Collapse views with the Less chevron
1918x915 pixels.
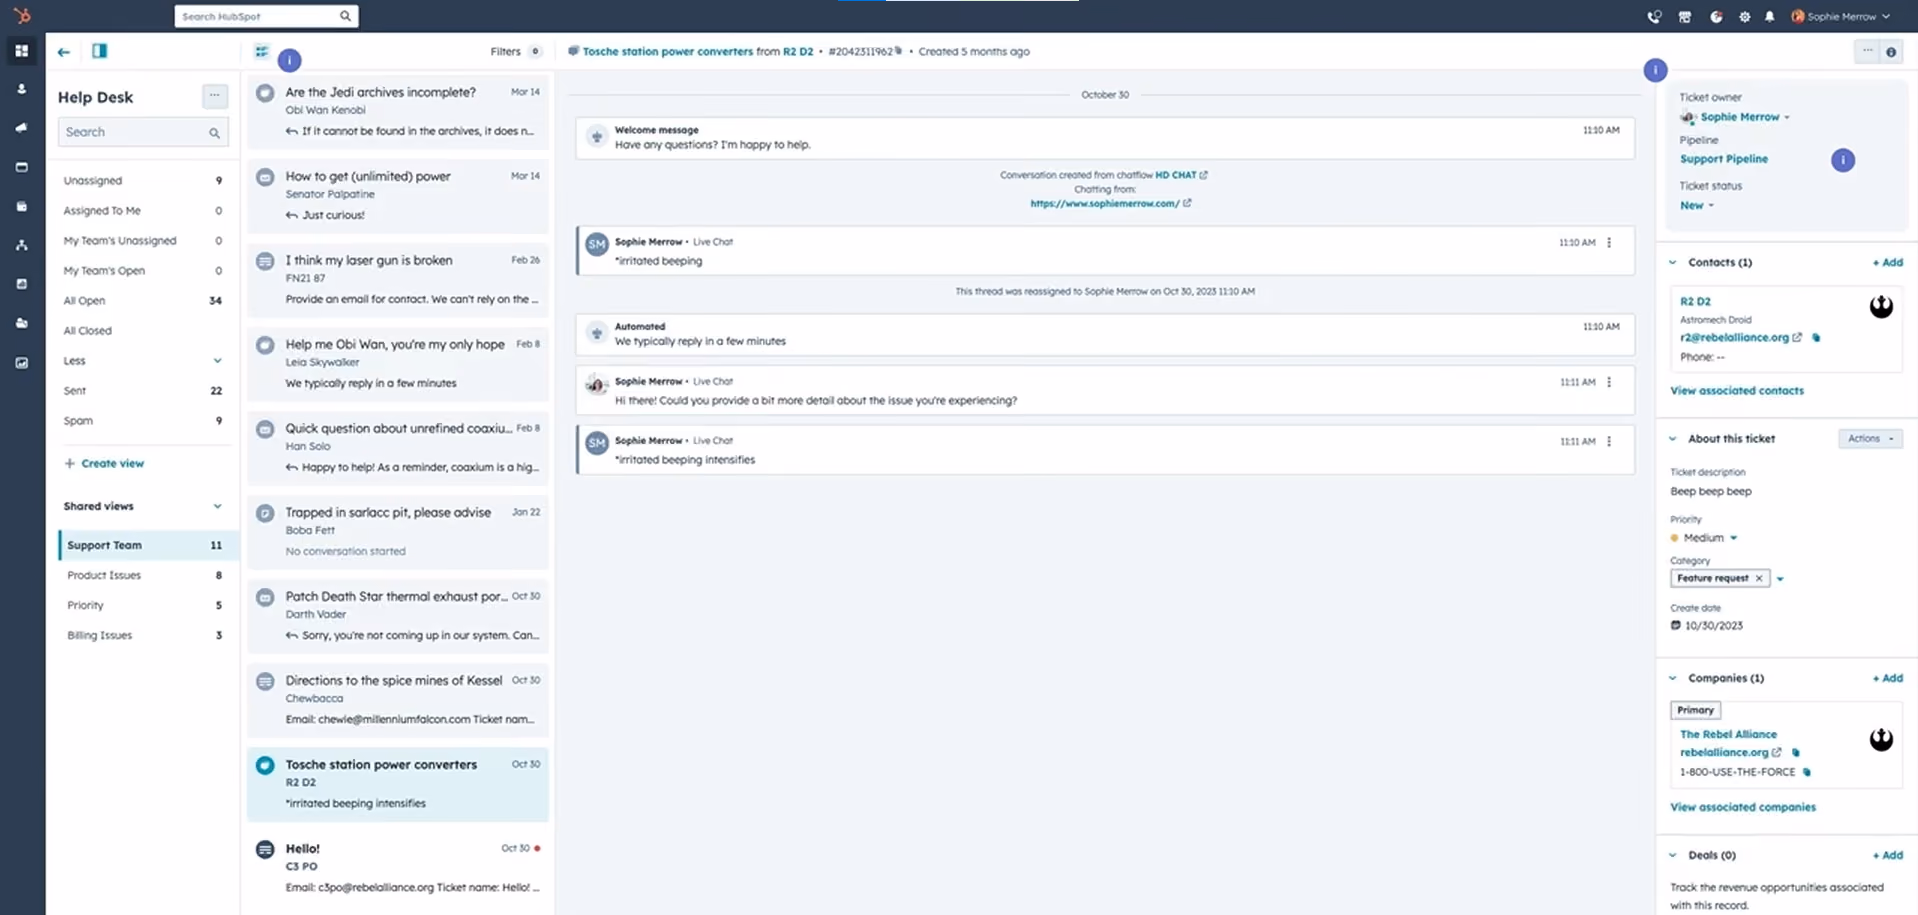(x=217, y=361)
